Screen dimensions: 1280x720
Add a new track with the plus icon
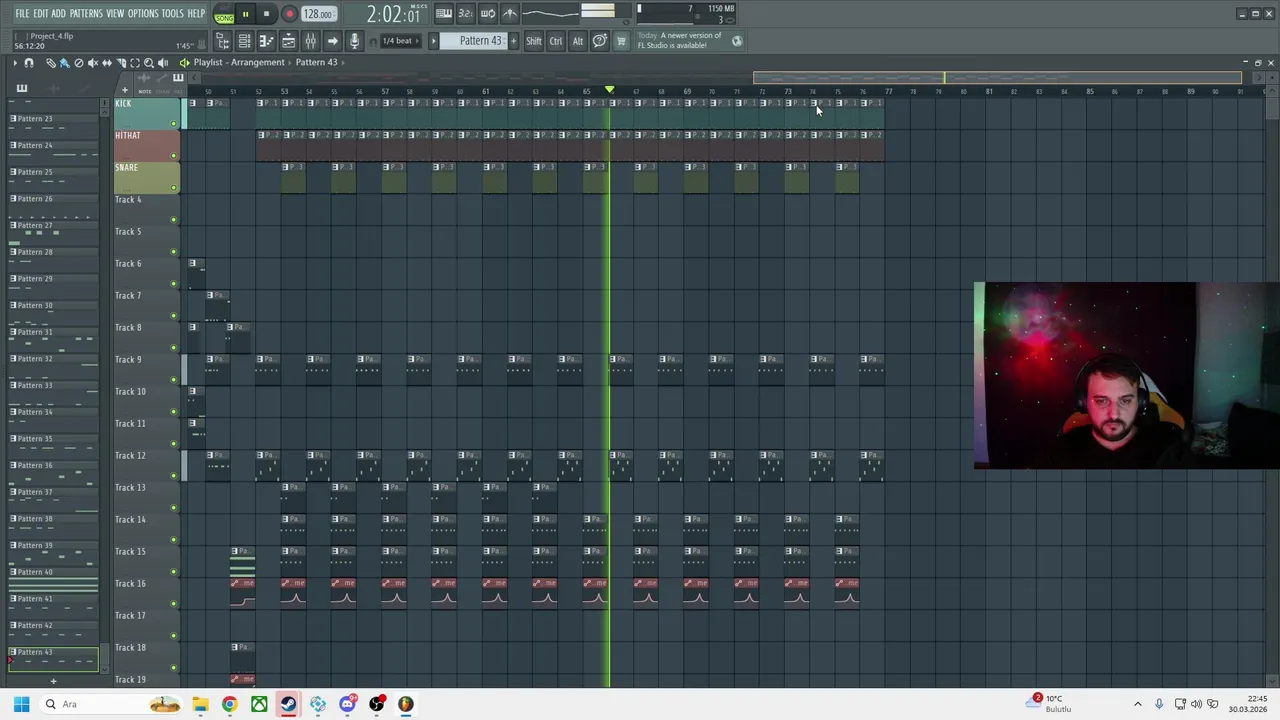[125, 90]
